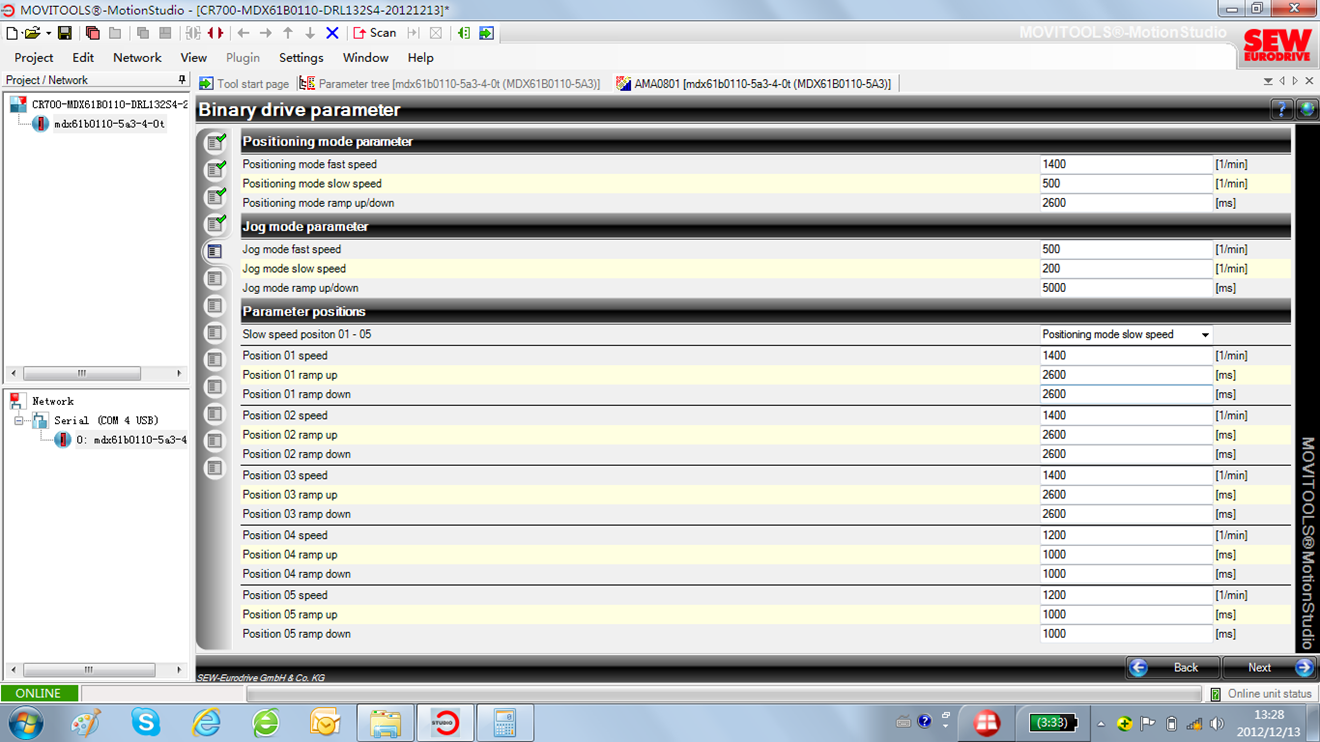Open the document tab list dropdown arrow

coord(1268,82)
